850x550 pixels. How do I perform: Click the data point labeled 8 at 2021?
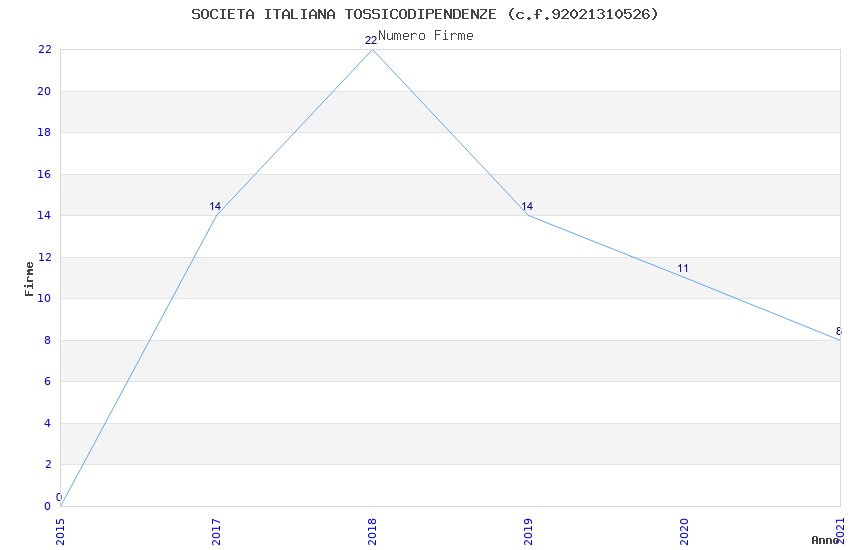[x=840, y=340]
